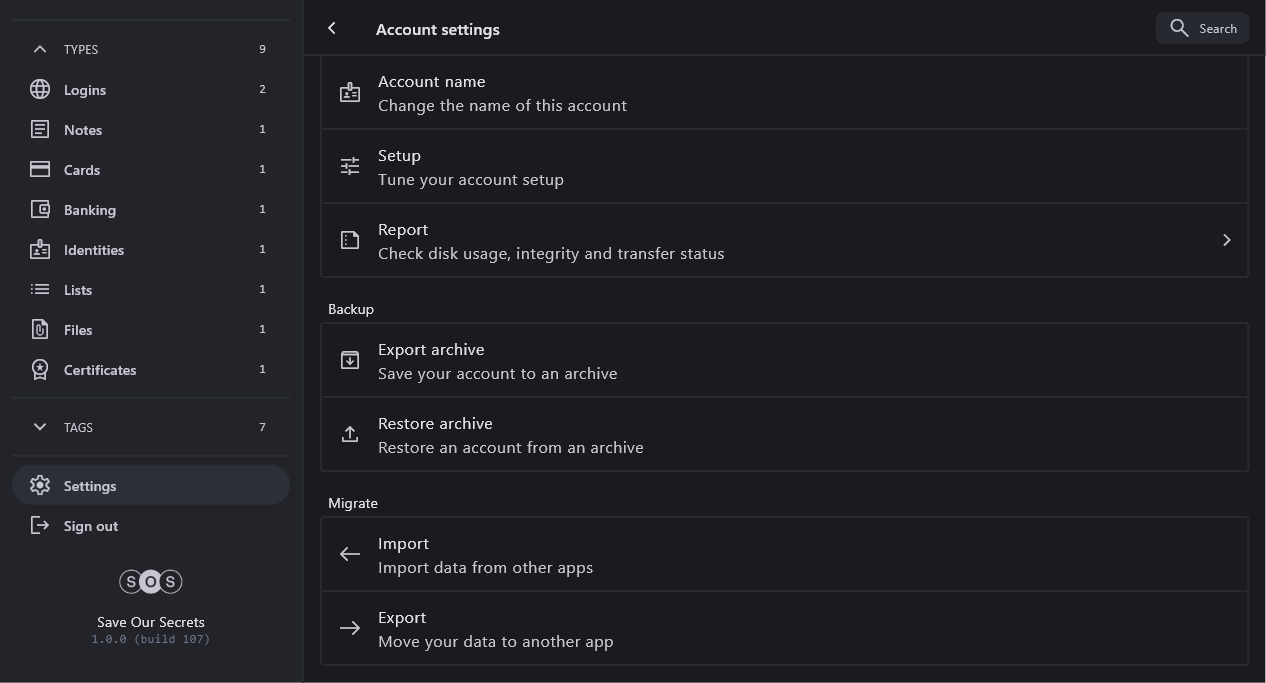Image resolution: width=1266 pixels, height=683 pixels.
Task: Select Settings in the sidebar
Action: tap(90, 486)
